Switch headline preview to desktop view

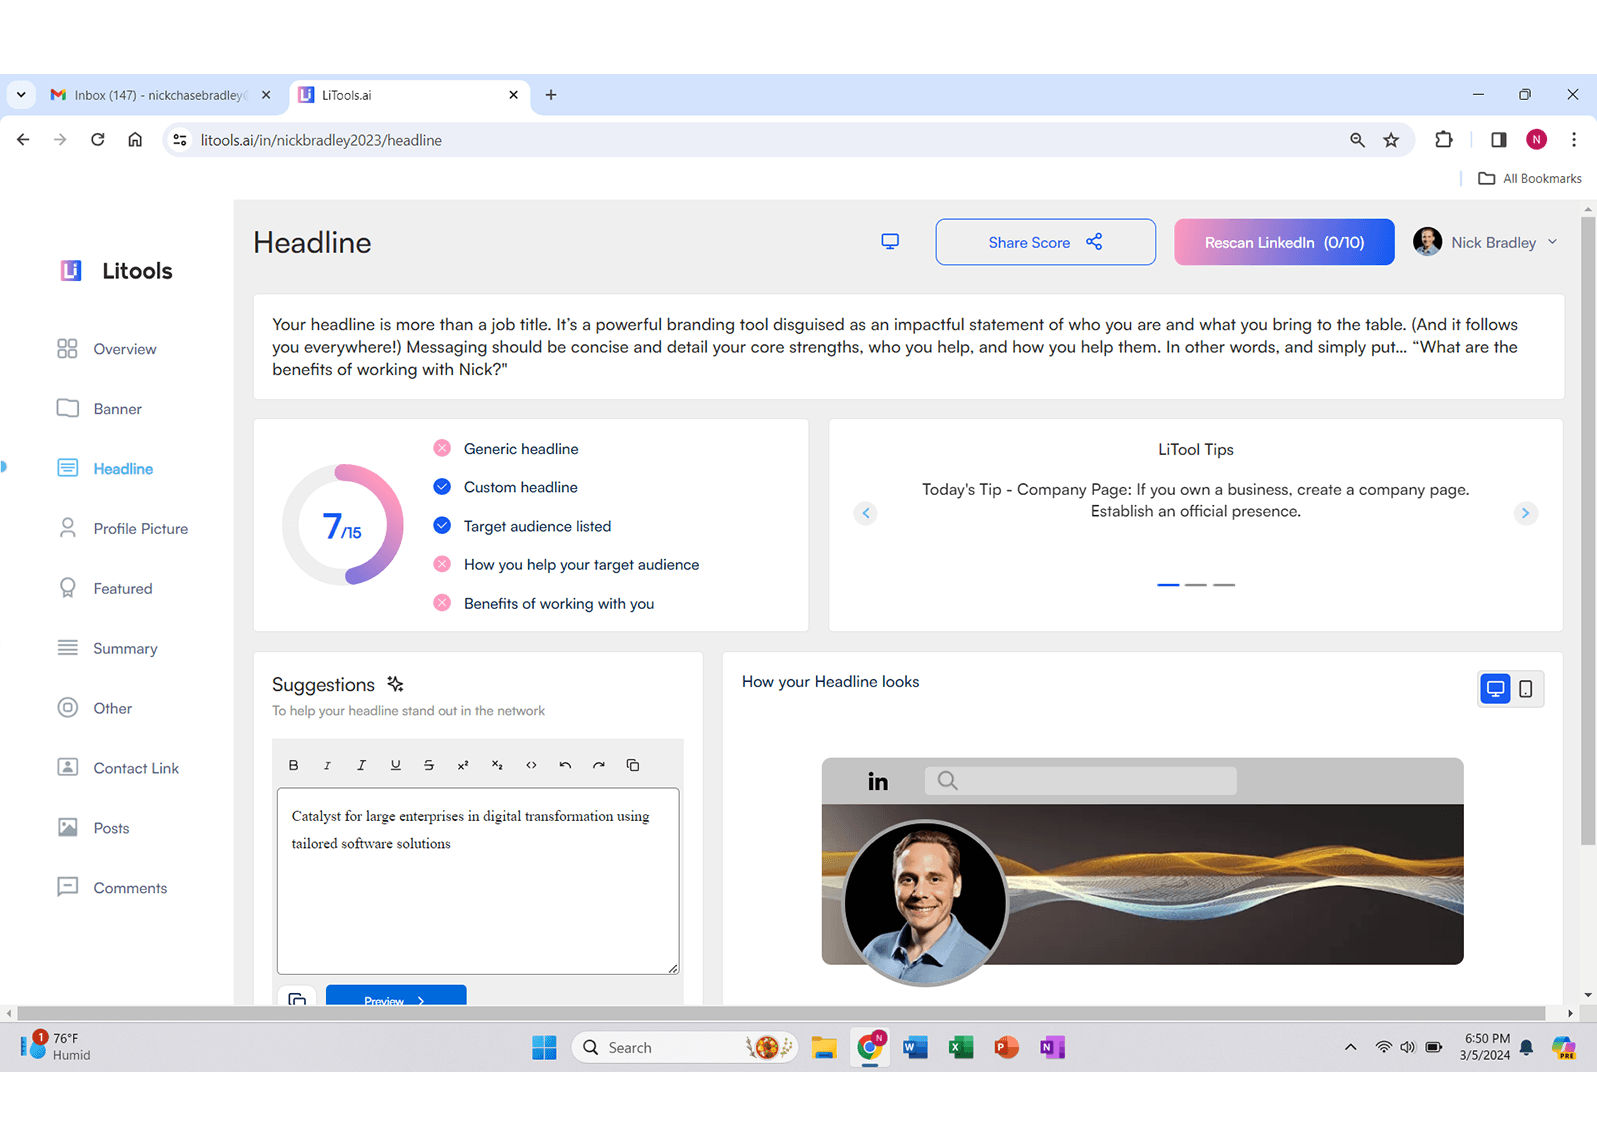1495,688
